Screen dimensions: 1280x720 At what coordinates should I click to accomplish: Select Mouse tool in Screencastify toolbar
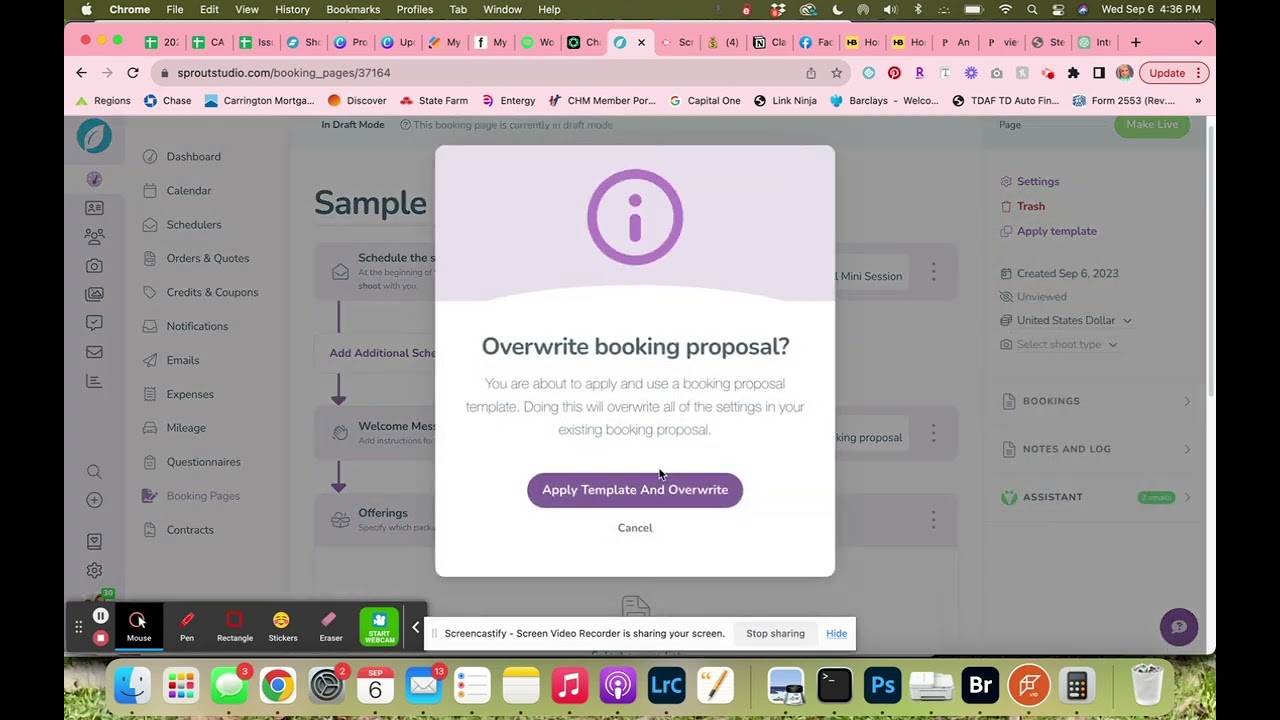point(139,627)
